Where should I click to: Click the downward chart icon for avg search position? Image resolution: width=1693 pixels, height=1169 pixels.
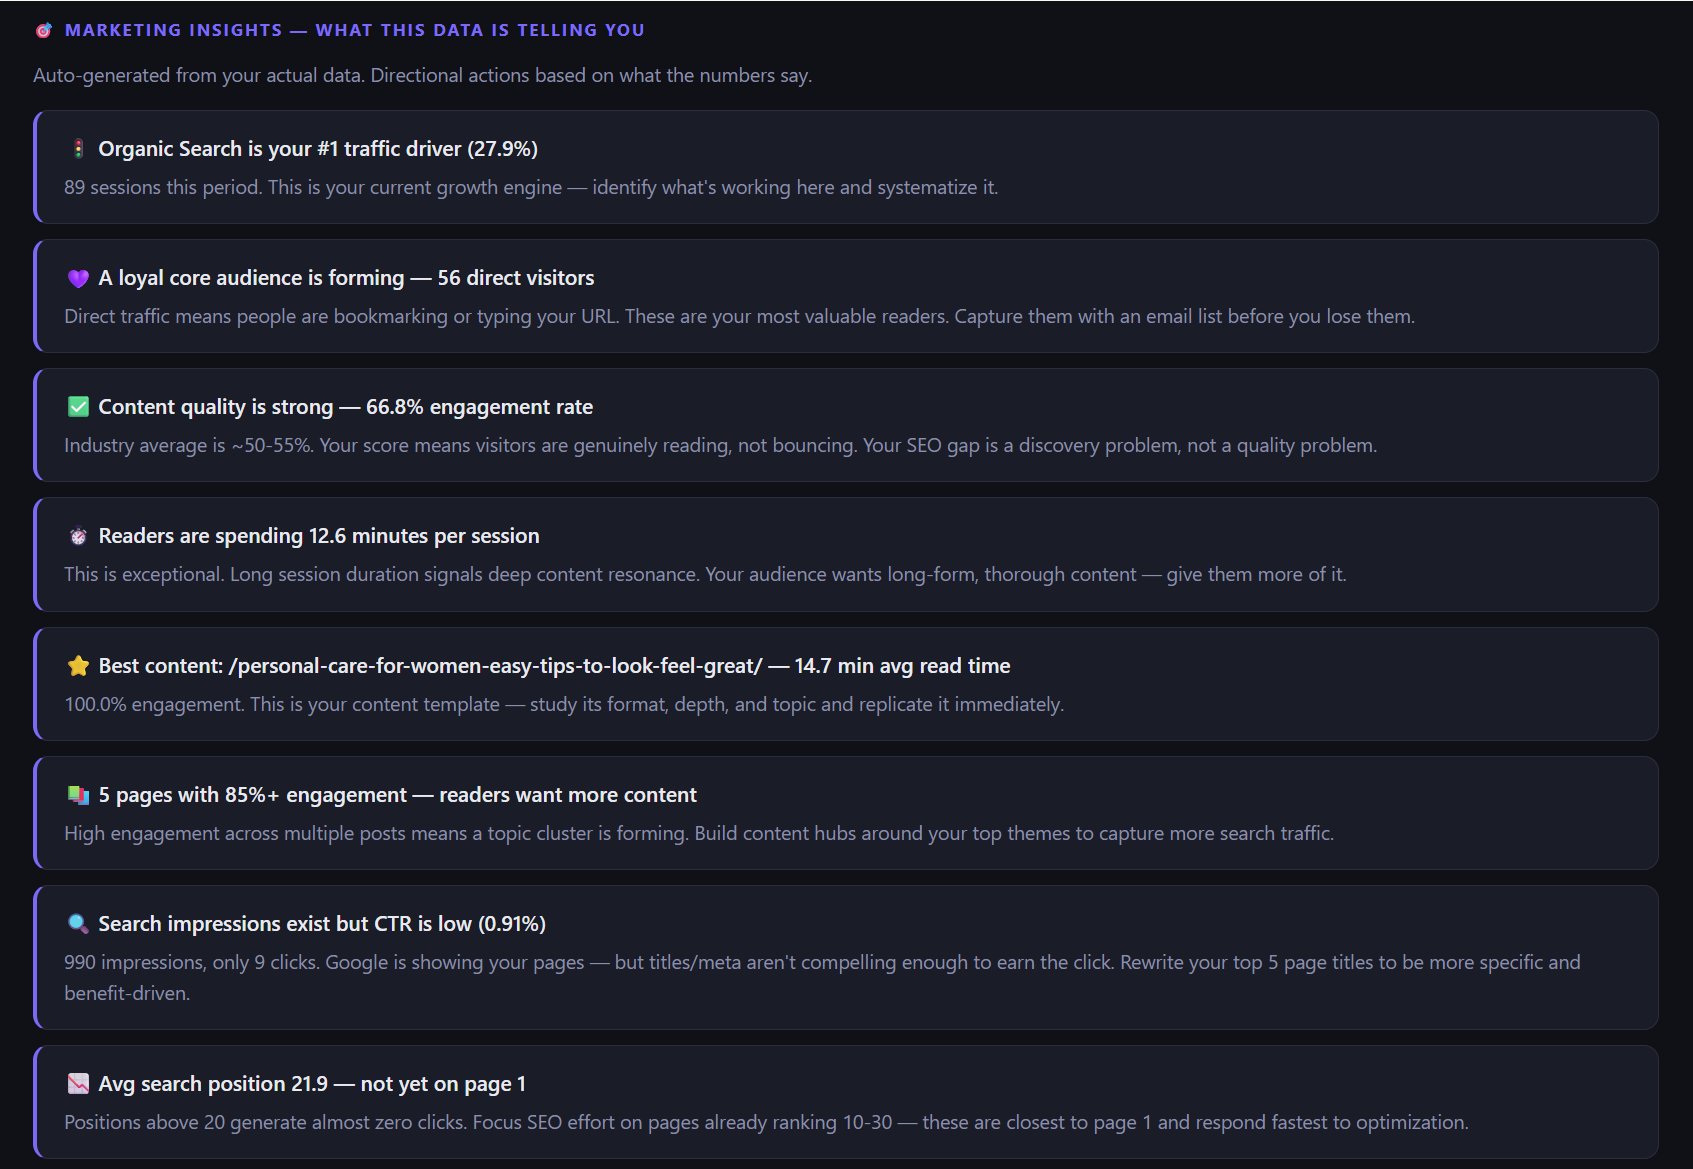coord(78,1084)
